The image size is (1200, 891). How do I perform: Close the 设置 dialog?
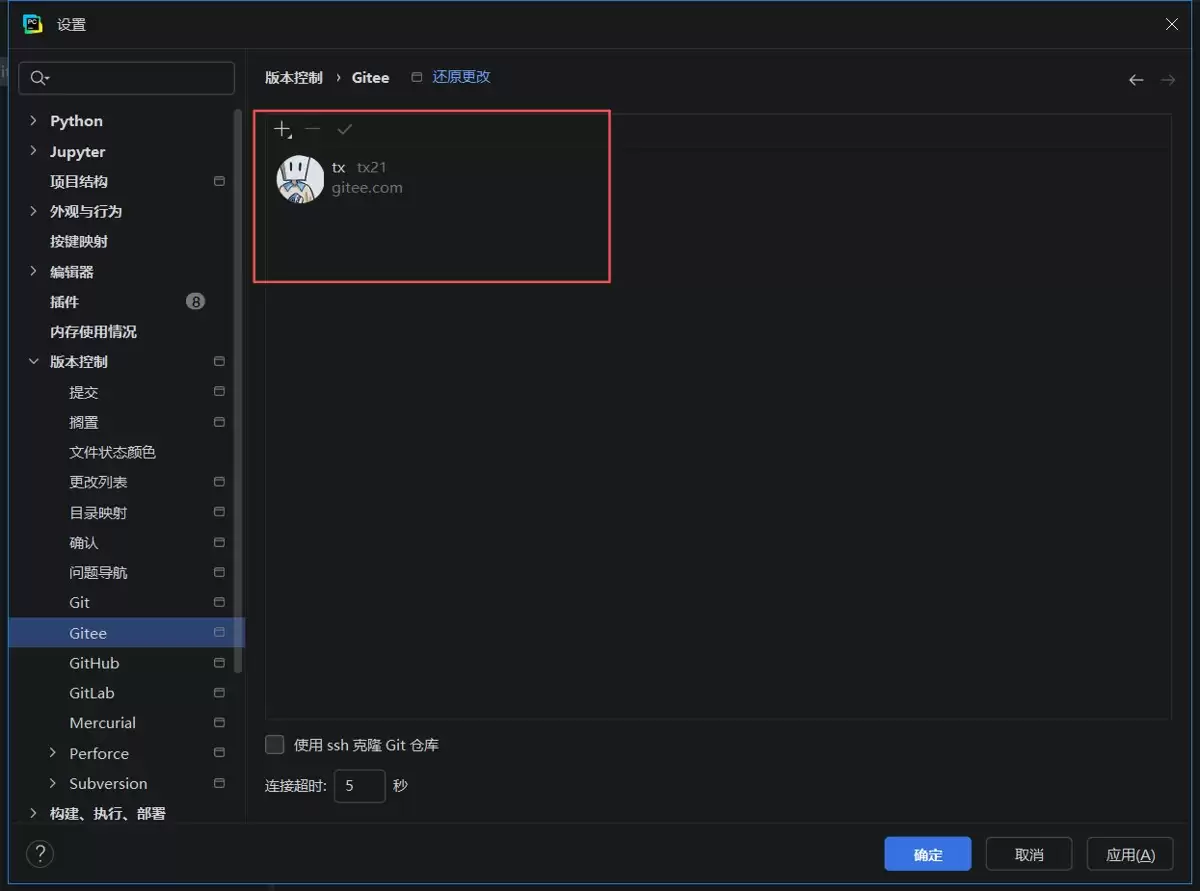(x=1172, y=24)
